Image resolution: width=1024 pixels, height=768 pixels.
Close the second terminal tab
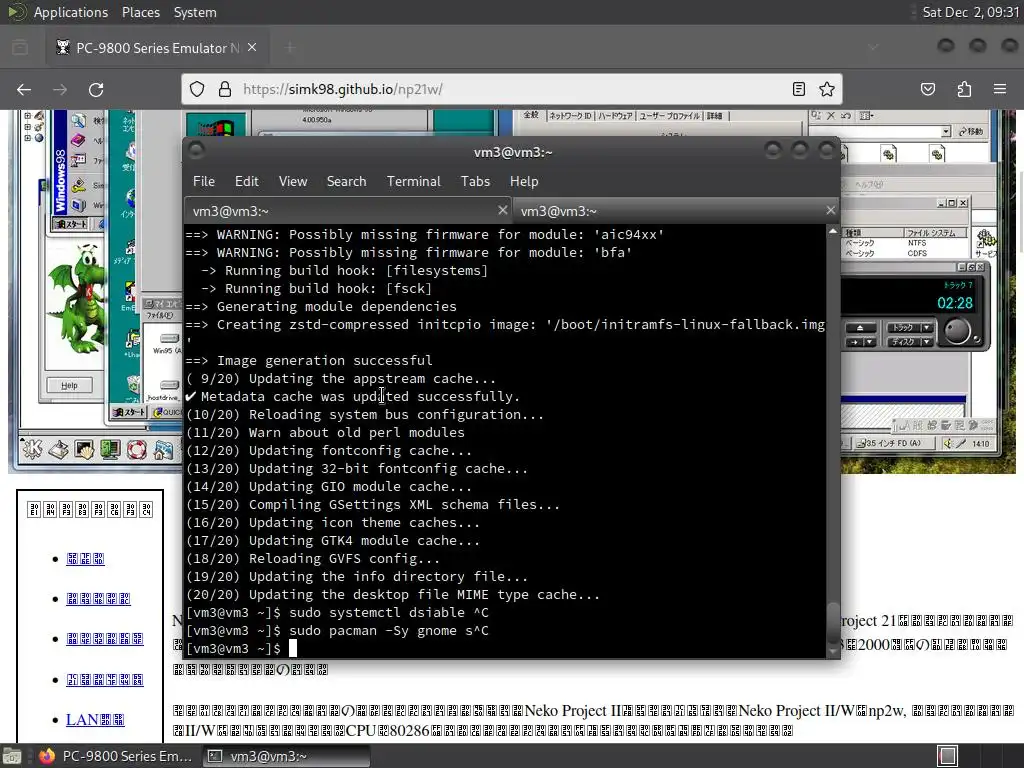click(830, 210)
